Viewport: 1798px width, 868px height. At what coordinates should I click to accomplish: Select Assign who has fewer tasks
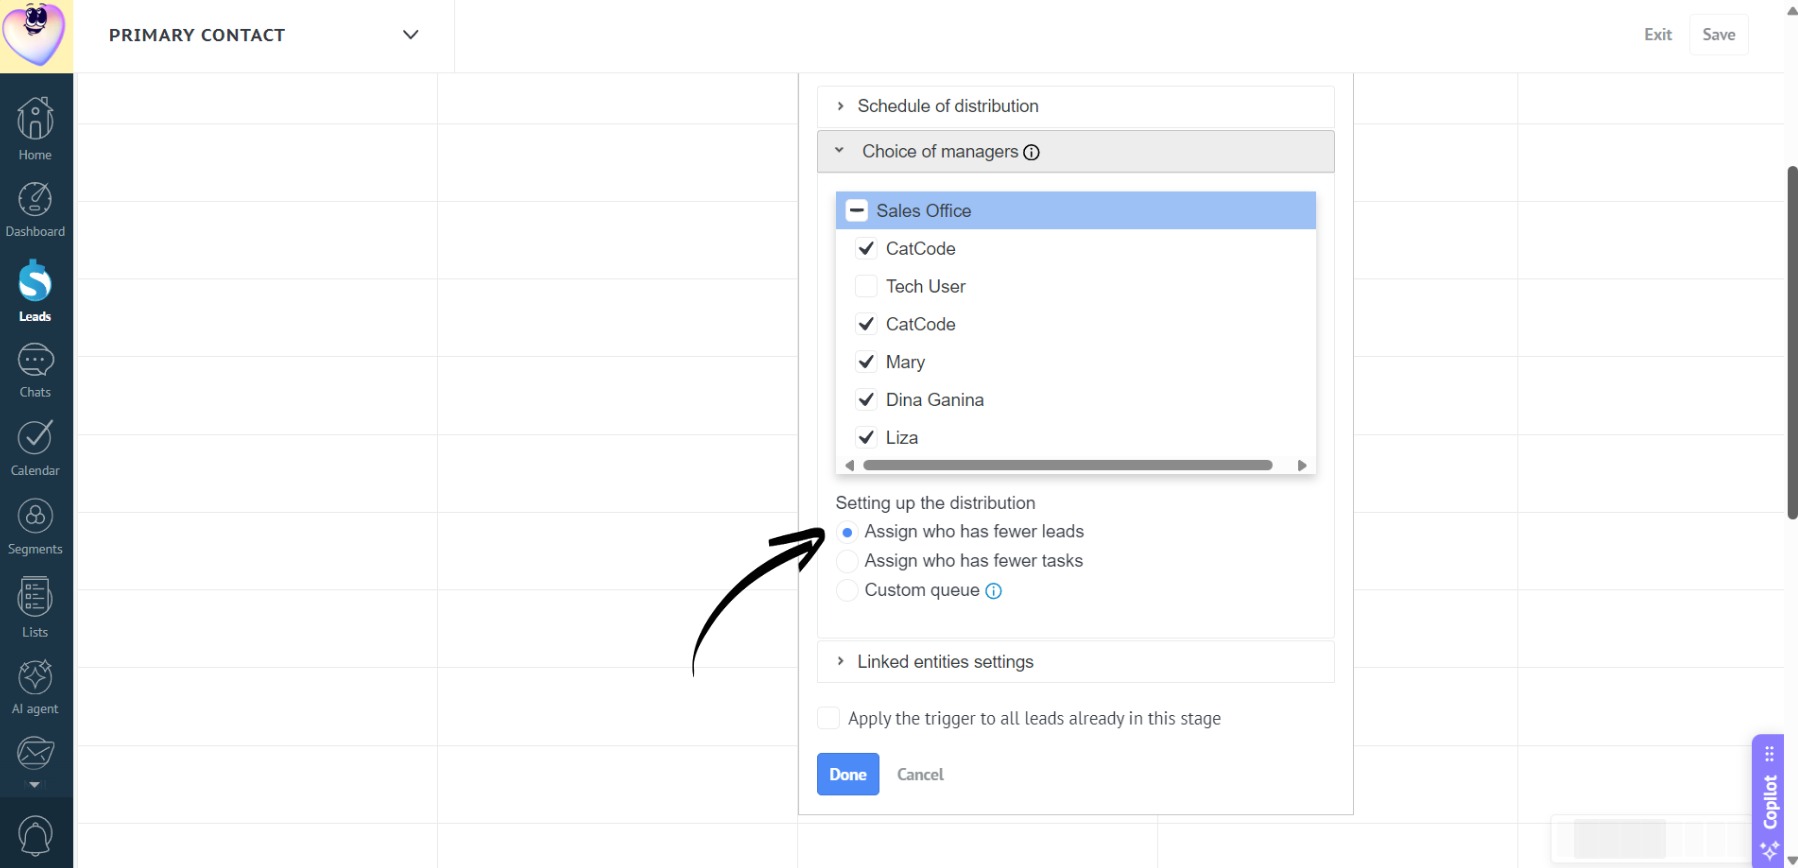coord(847,561)
